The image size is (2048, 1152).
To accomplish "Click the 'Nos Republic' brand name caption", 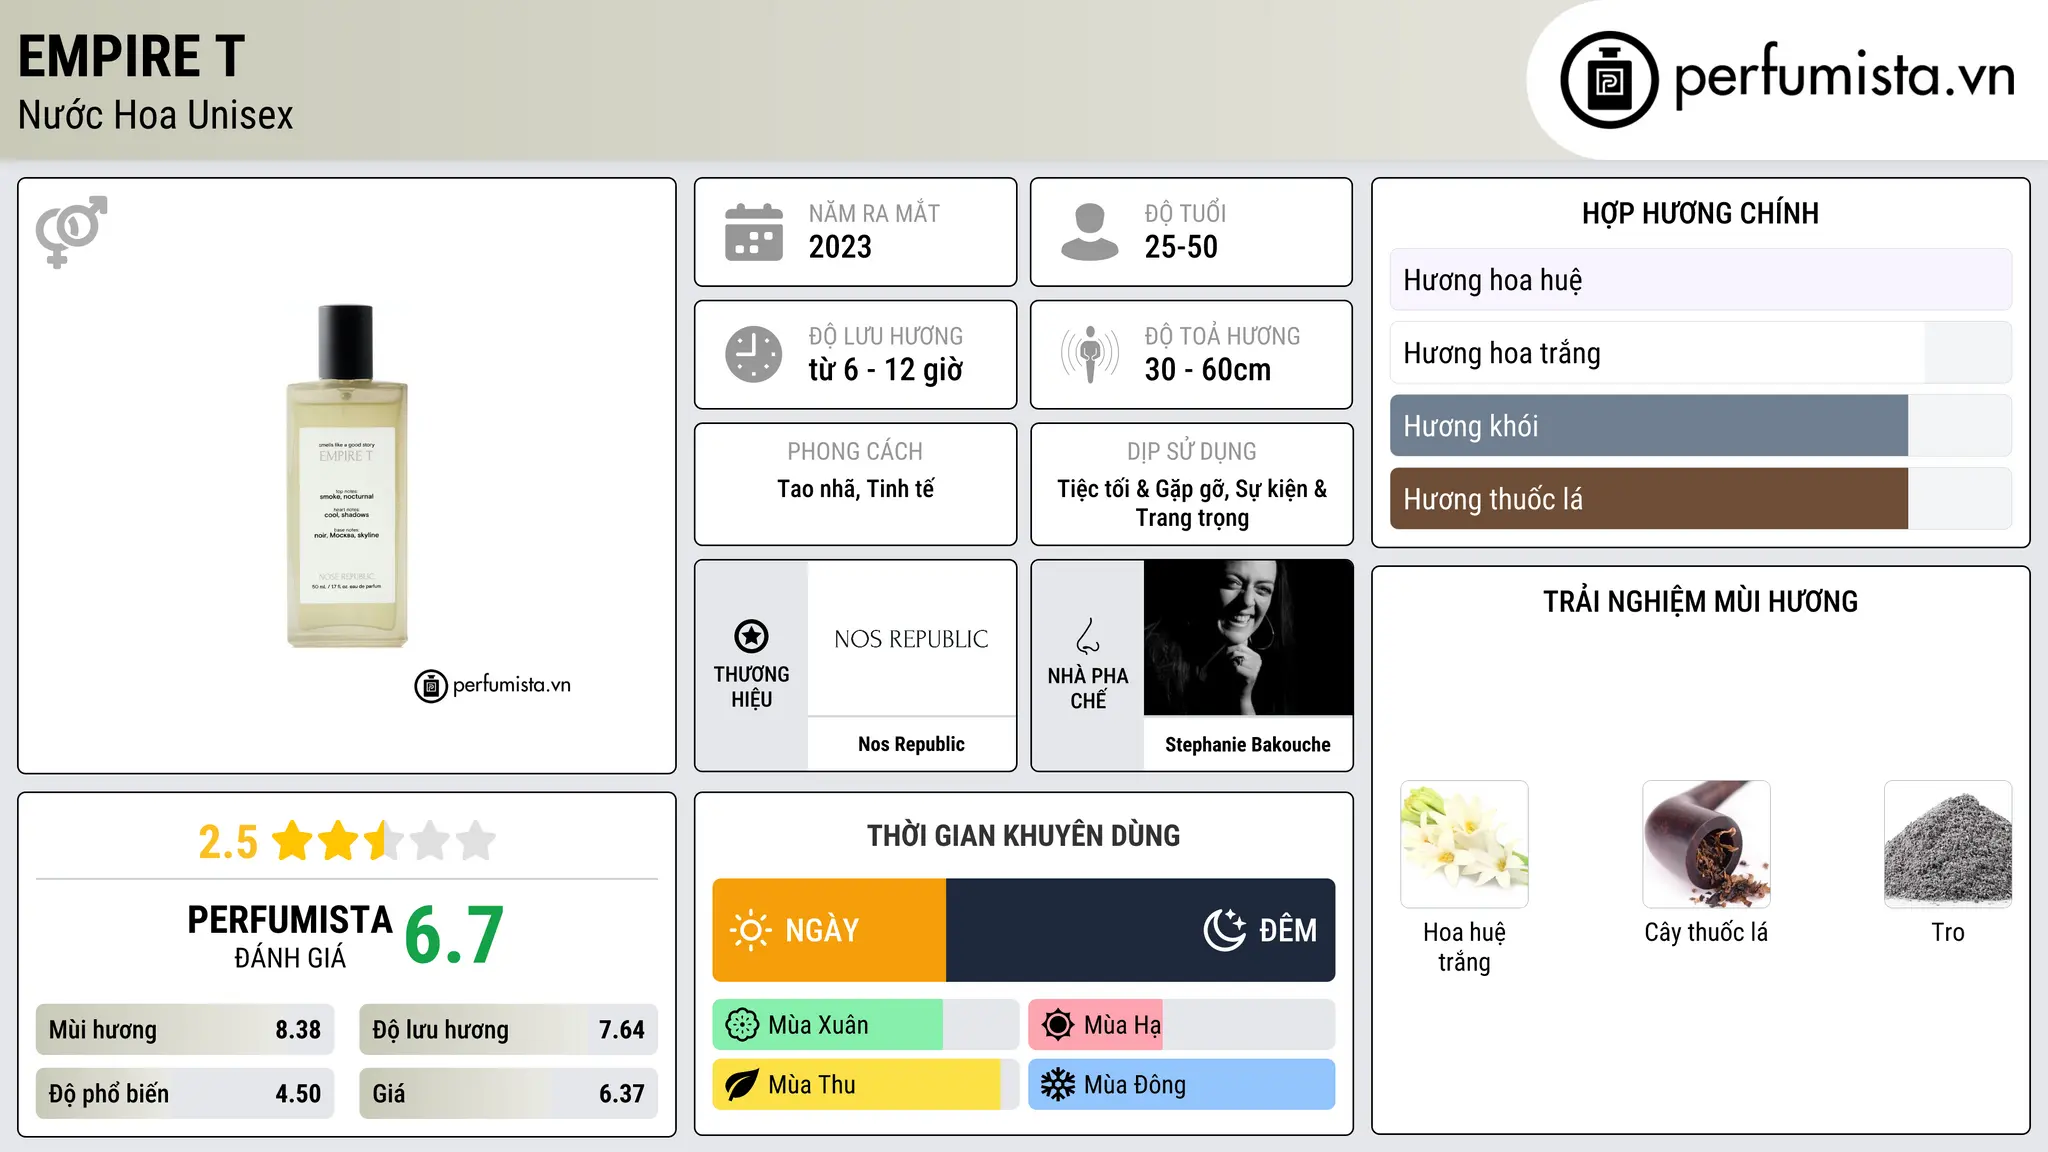I will 911,744.
